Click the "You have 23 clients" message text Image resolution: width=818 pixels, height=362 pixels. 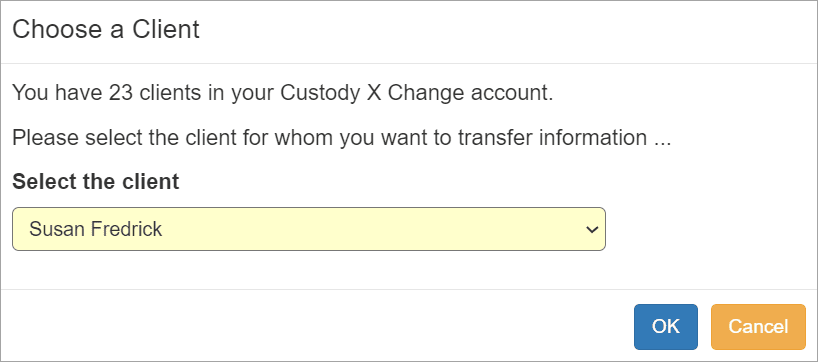point(282,93)
